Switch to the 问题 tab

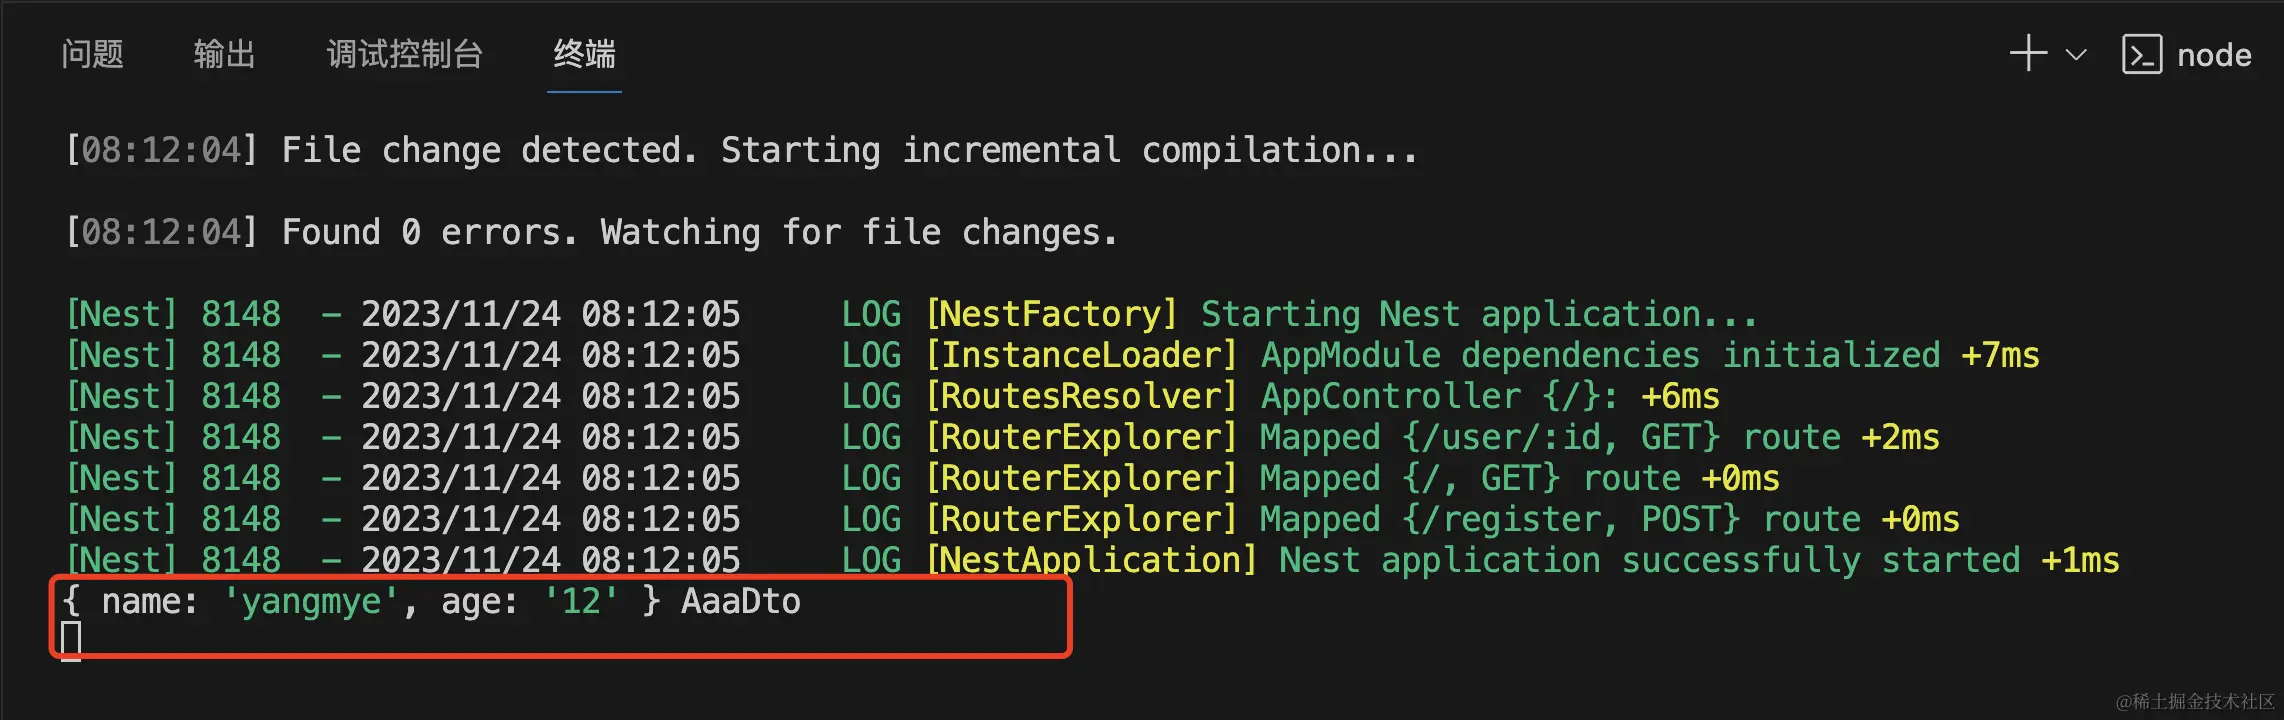[92, 54]
